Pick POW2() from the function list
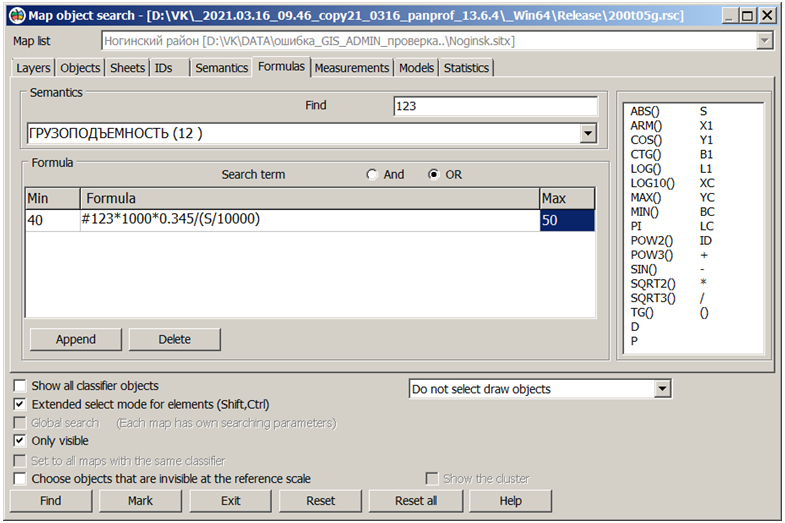Image resolution: width=785 pixels, height=523 pixels. click(651, 241)
